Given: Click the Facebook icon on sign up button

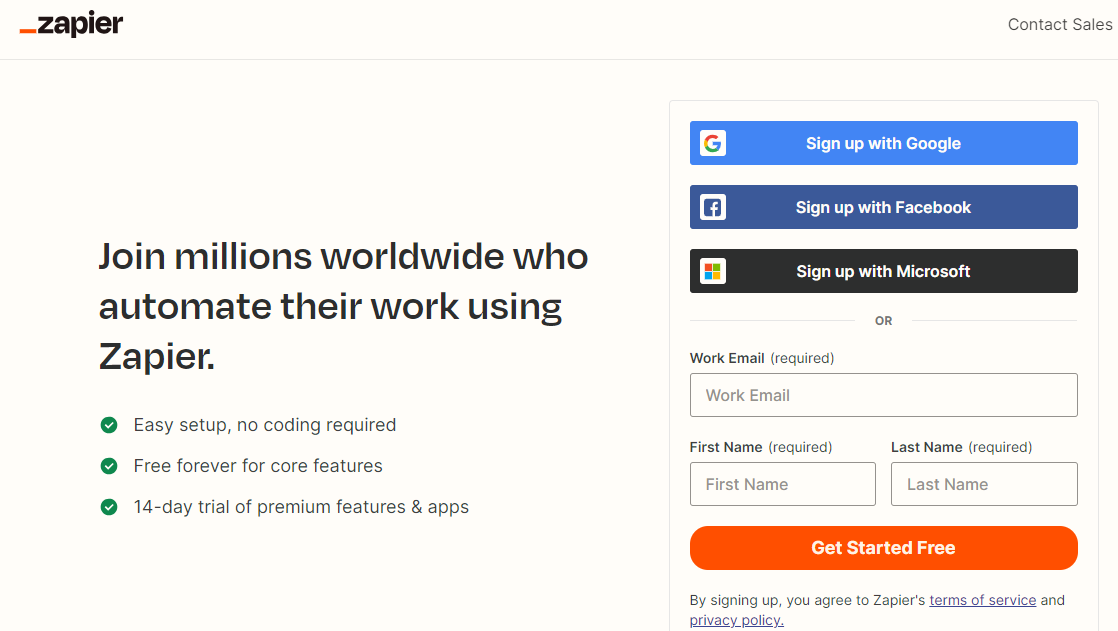Looking at the screenshot, I should click(x=712, y=207).
